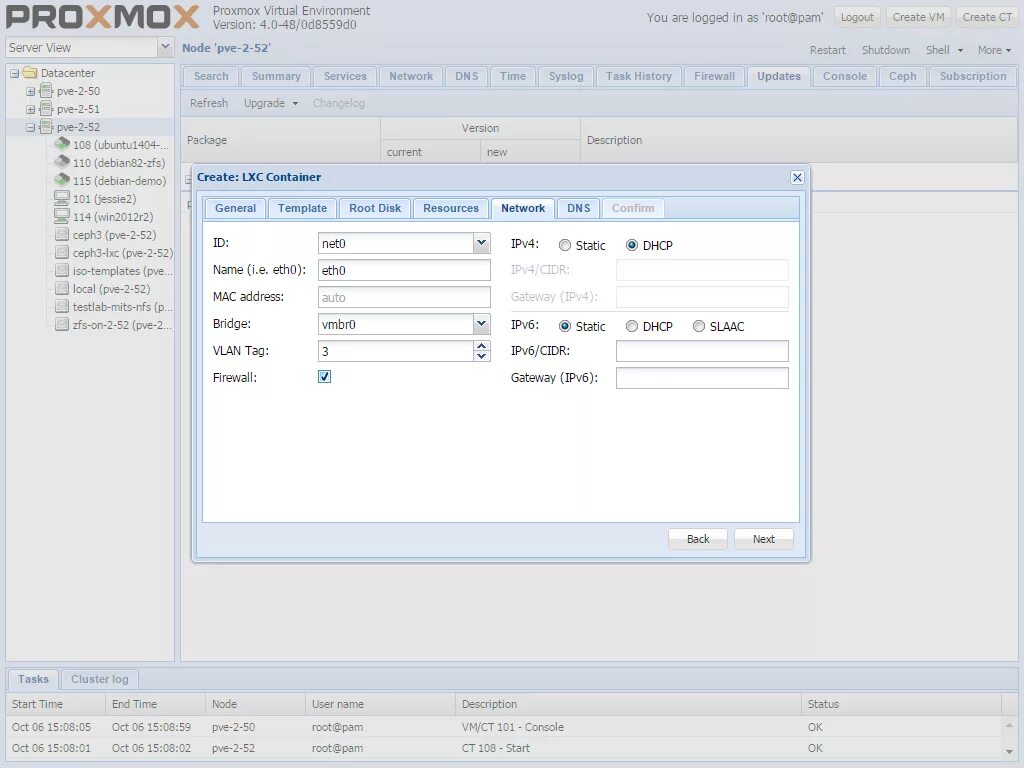Click the Restart button
Screen dimensions: 1024x768
point(827,50)
